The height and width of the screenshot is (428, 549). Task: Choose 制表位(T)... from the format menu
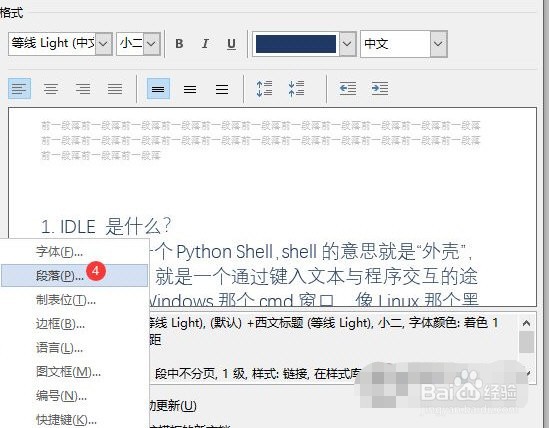(75, 300)
